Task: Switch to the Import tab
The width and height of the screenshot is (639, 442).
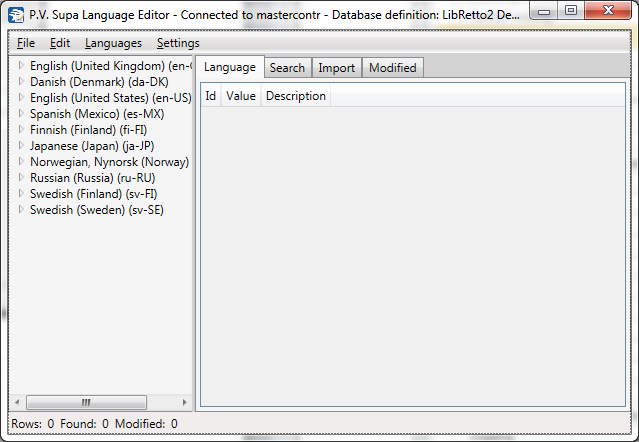Action: tap(336, 68)
